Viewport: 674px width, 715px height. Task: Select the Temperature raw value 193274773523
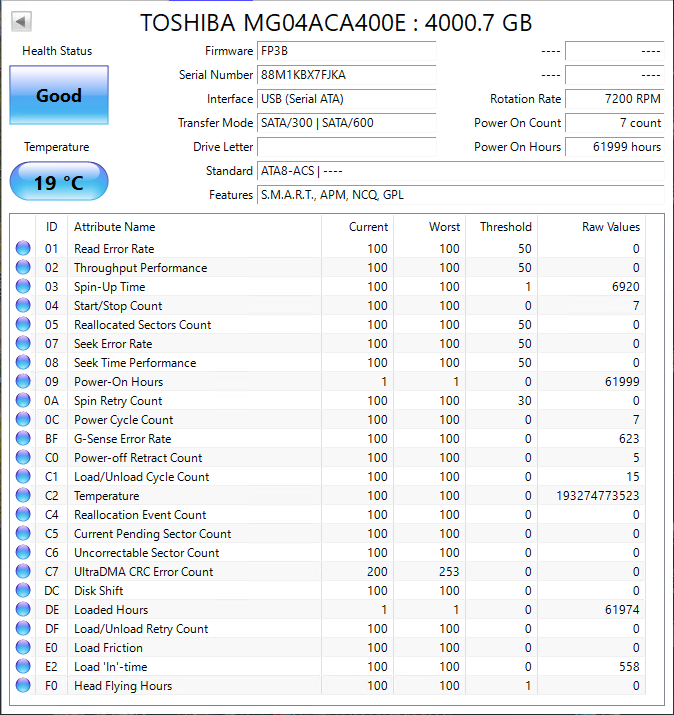coord(597,495)
